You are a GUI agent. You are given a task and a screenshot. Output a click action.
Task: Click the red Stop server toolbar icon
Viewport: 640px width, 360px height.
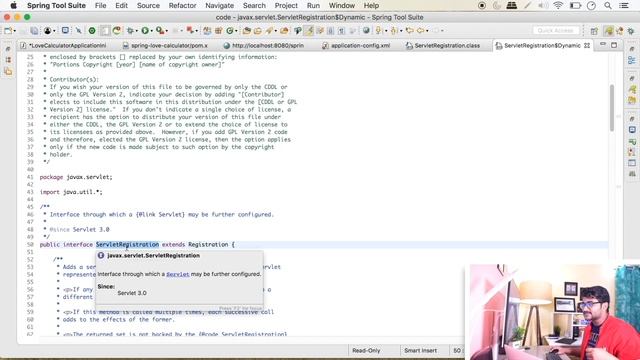click(x=190, y=30)
